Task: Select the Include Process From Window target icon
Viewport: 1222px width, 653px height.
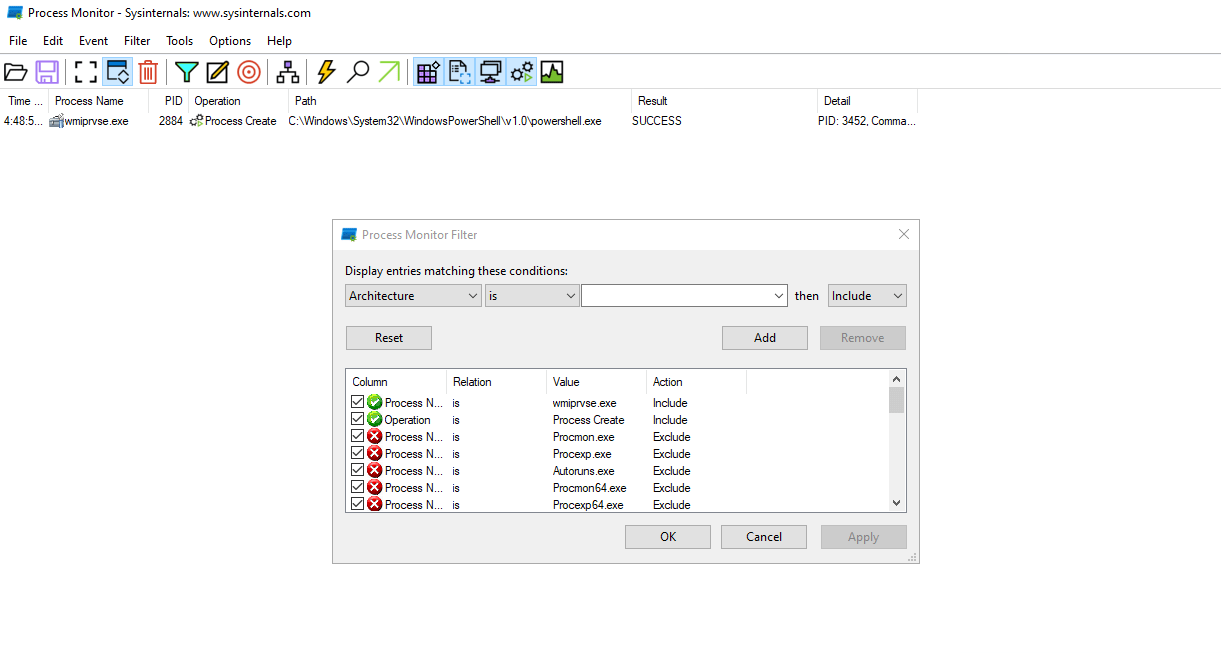Action: (x=249, y=72)
